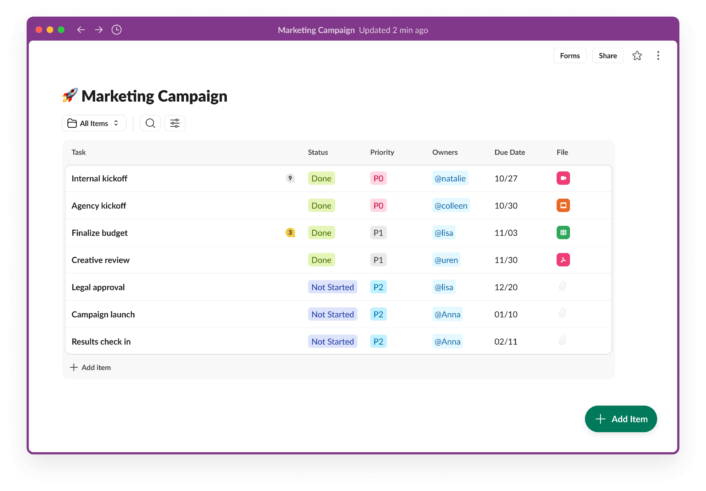Viewport: 706px width, 491px height.
Task: Open the Forms button
Action: 570,55
